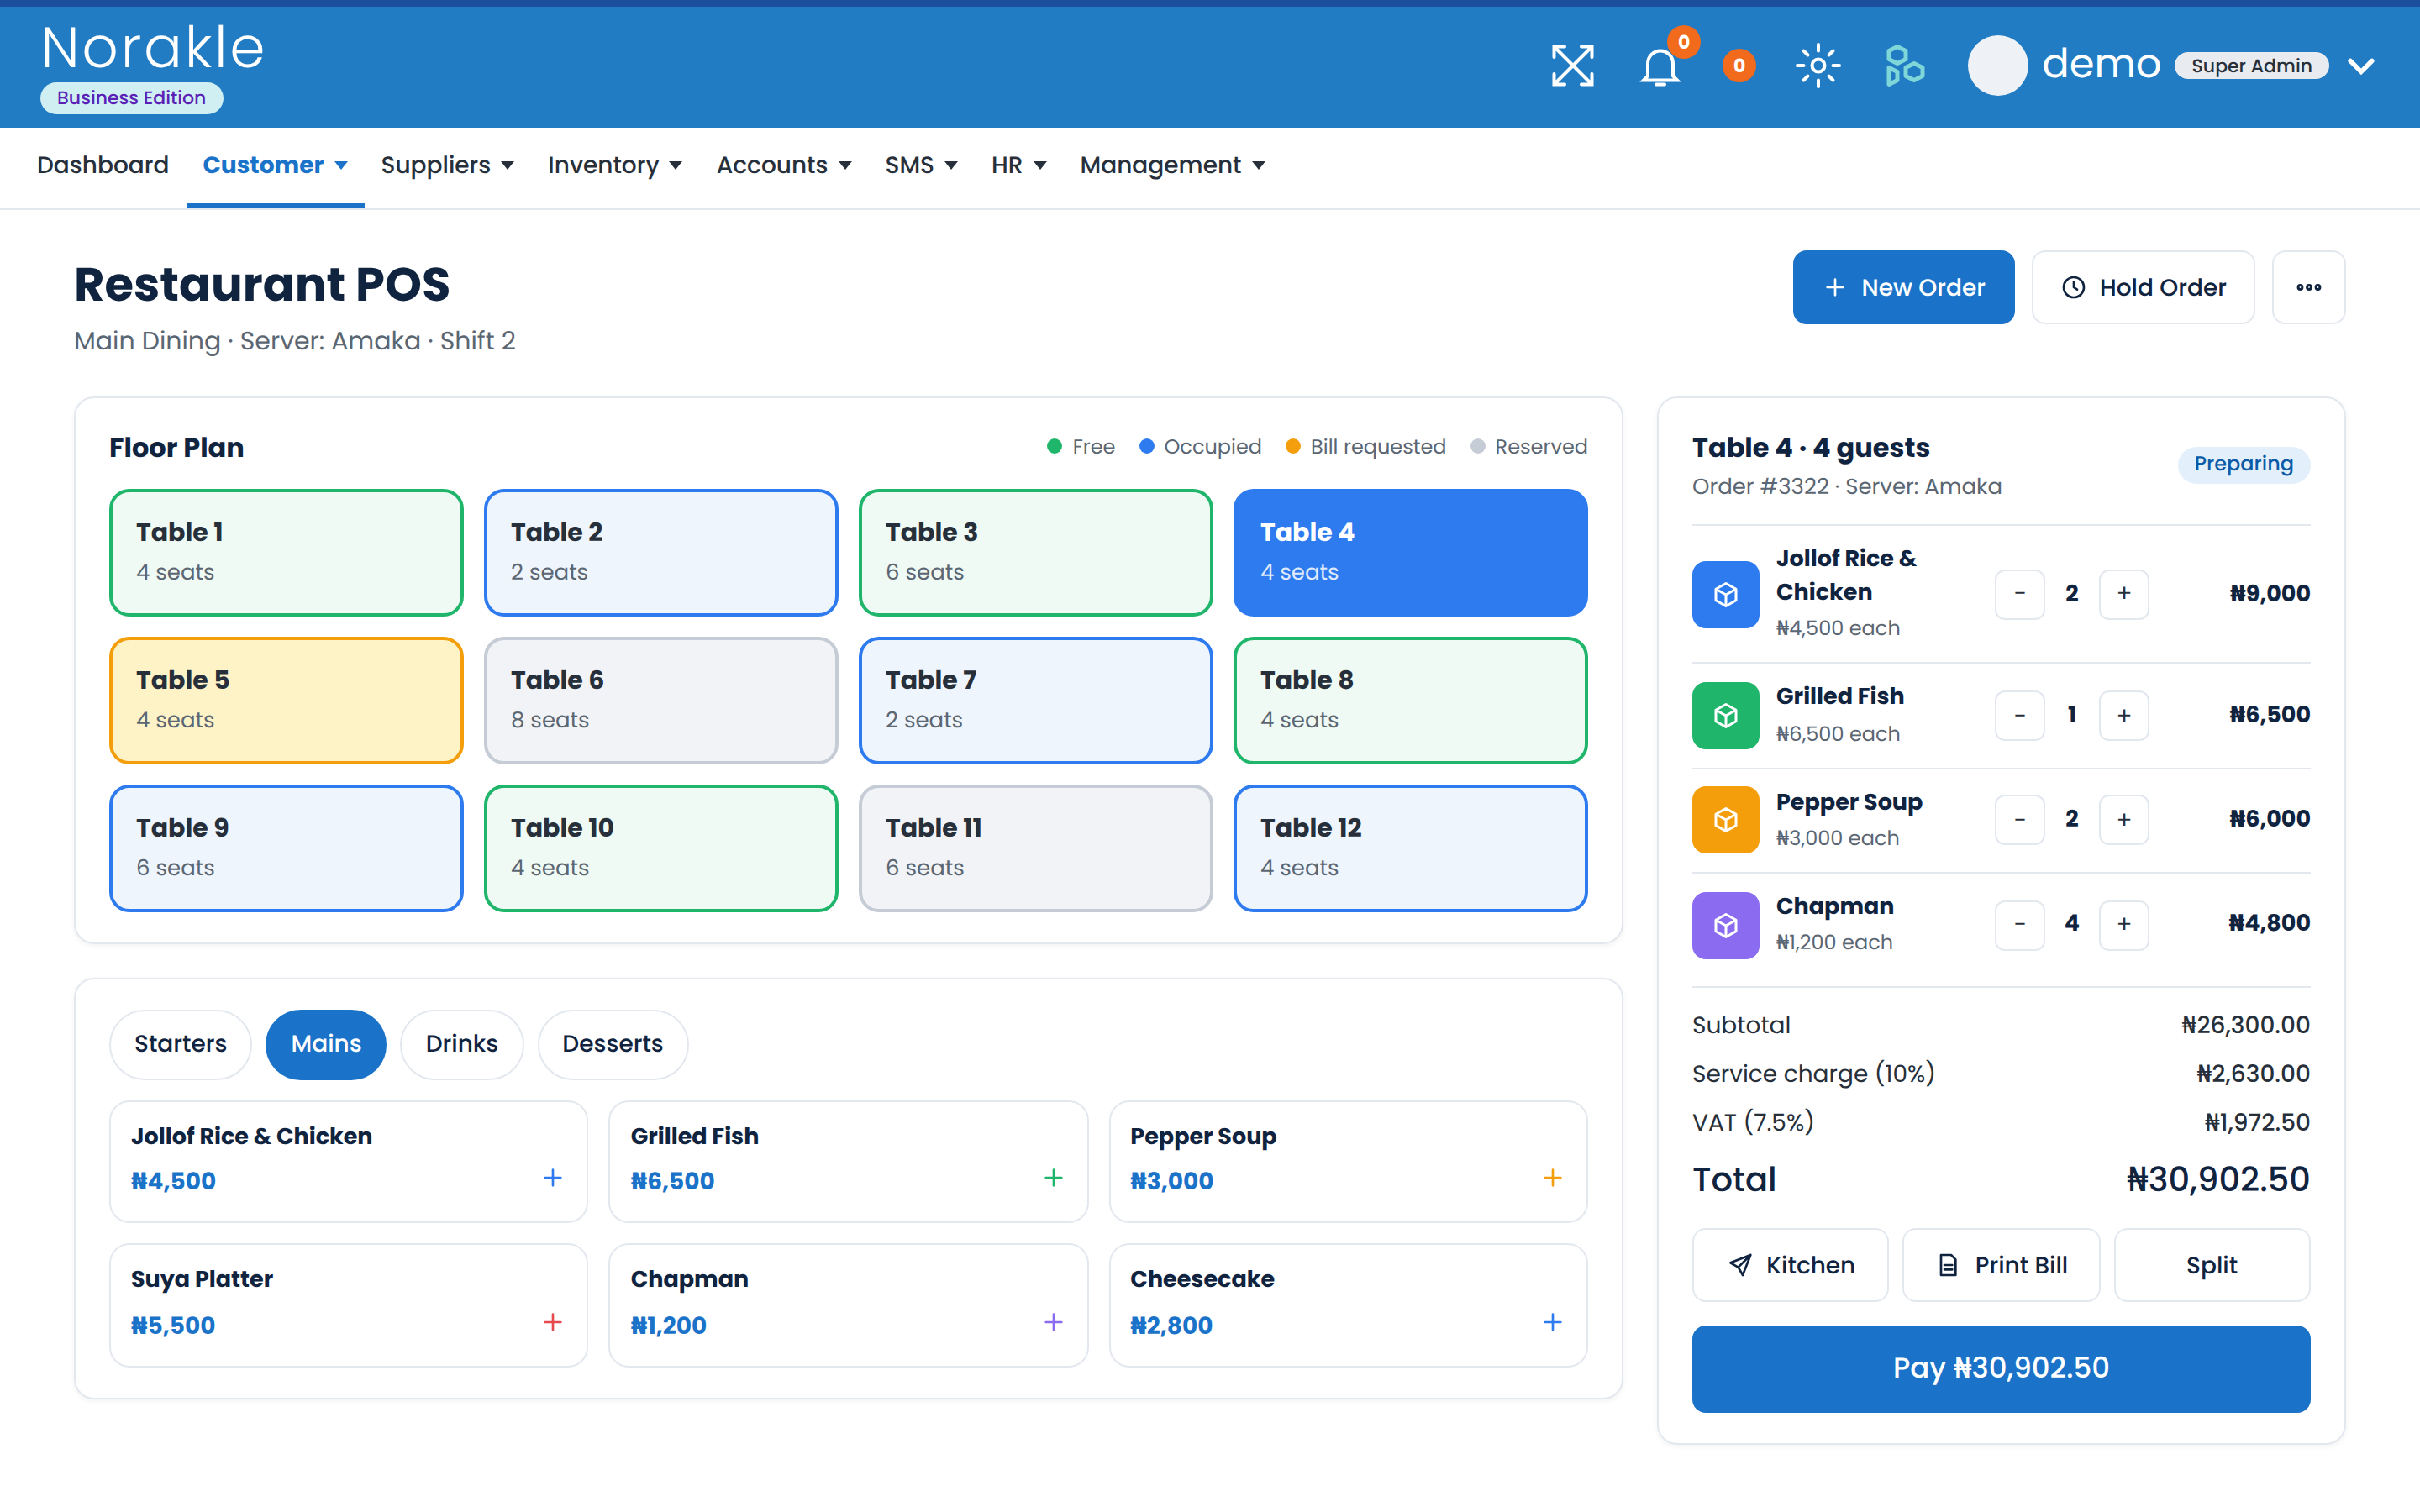Send order to Kitchen
2420x1512 pixels.
[1790, 1265]
